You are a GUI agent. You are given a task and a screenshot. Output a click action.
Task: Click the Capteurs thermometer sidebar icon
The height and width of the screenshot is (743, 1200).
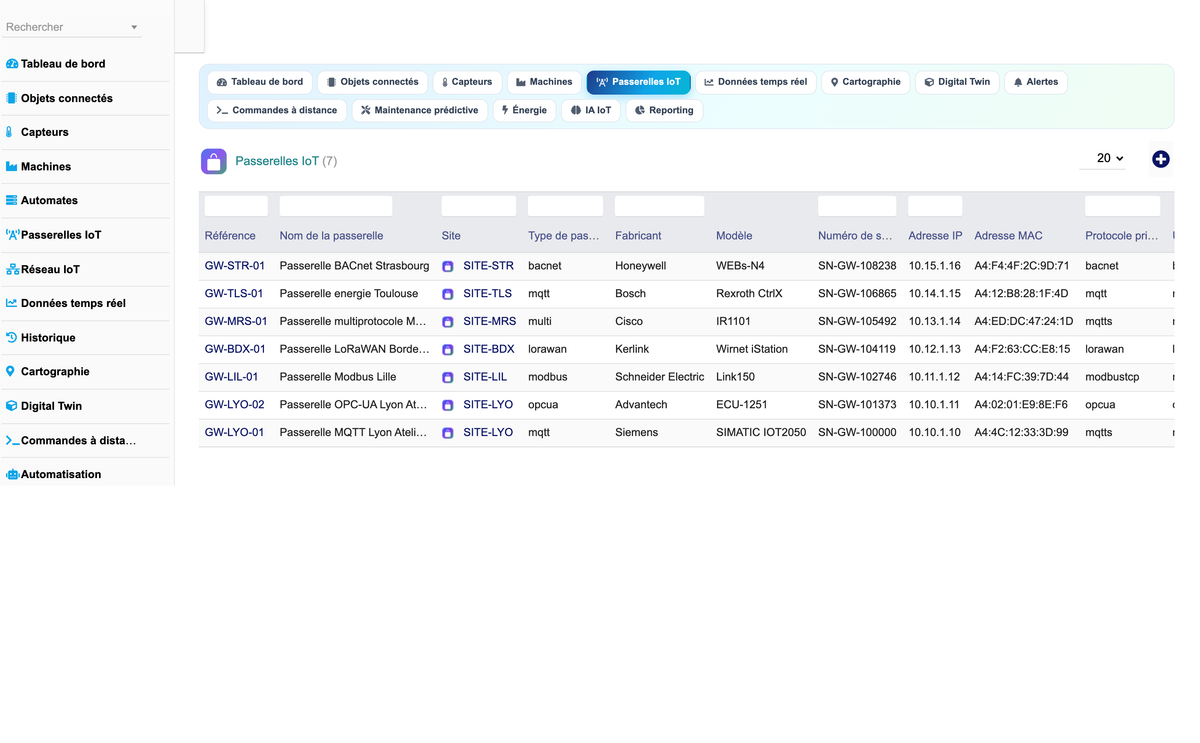tap(10, 132)
